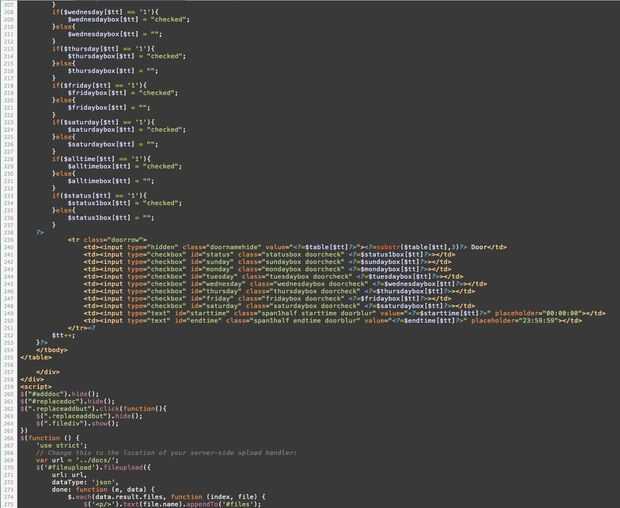
Task: Click the $status1box[$tt] = "" line
Action: [111, 218]
